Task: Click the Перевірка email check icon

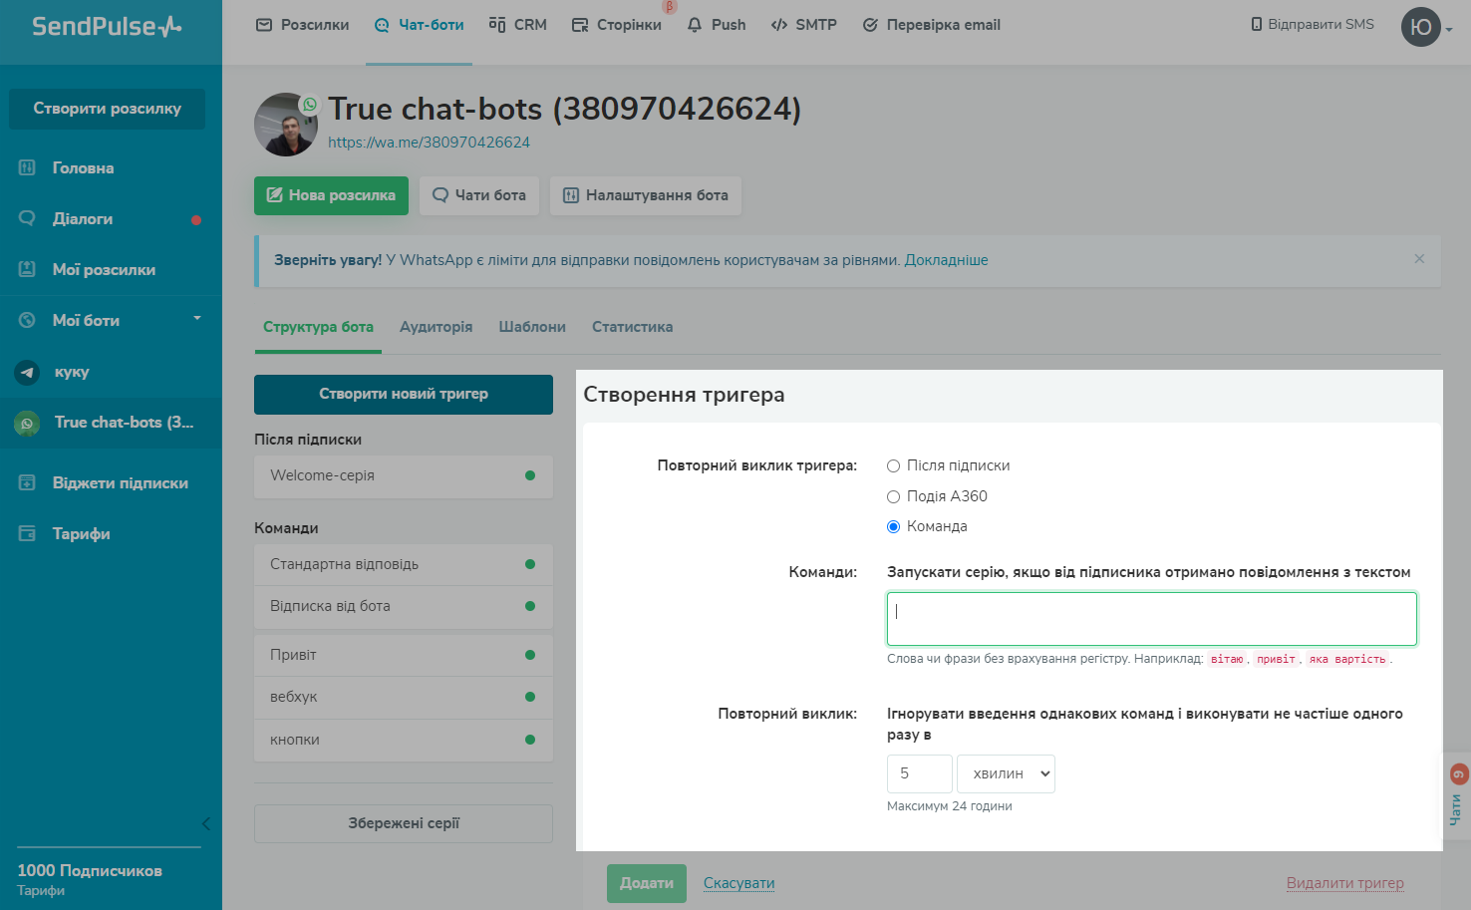Action: click(870, 25)
